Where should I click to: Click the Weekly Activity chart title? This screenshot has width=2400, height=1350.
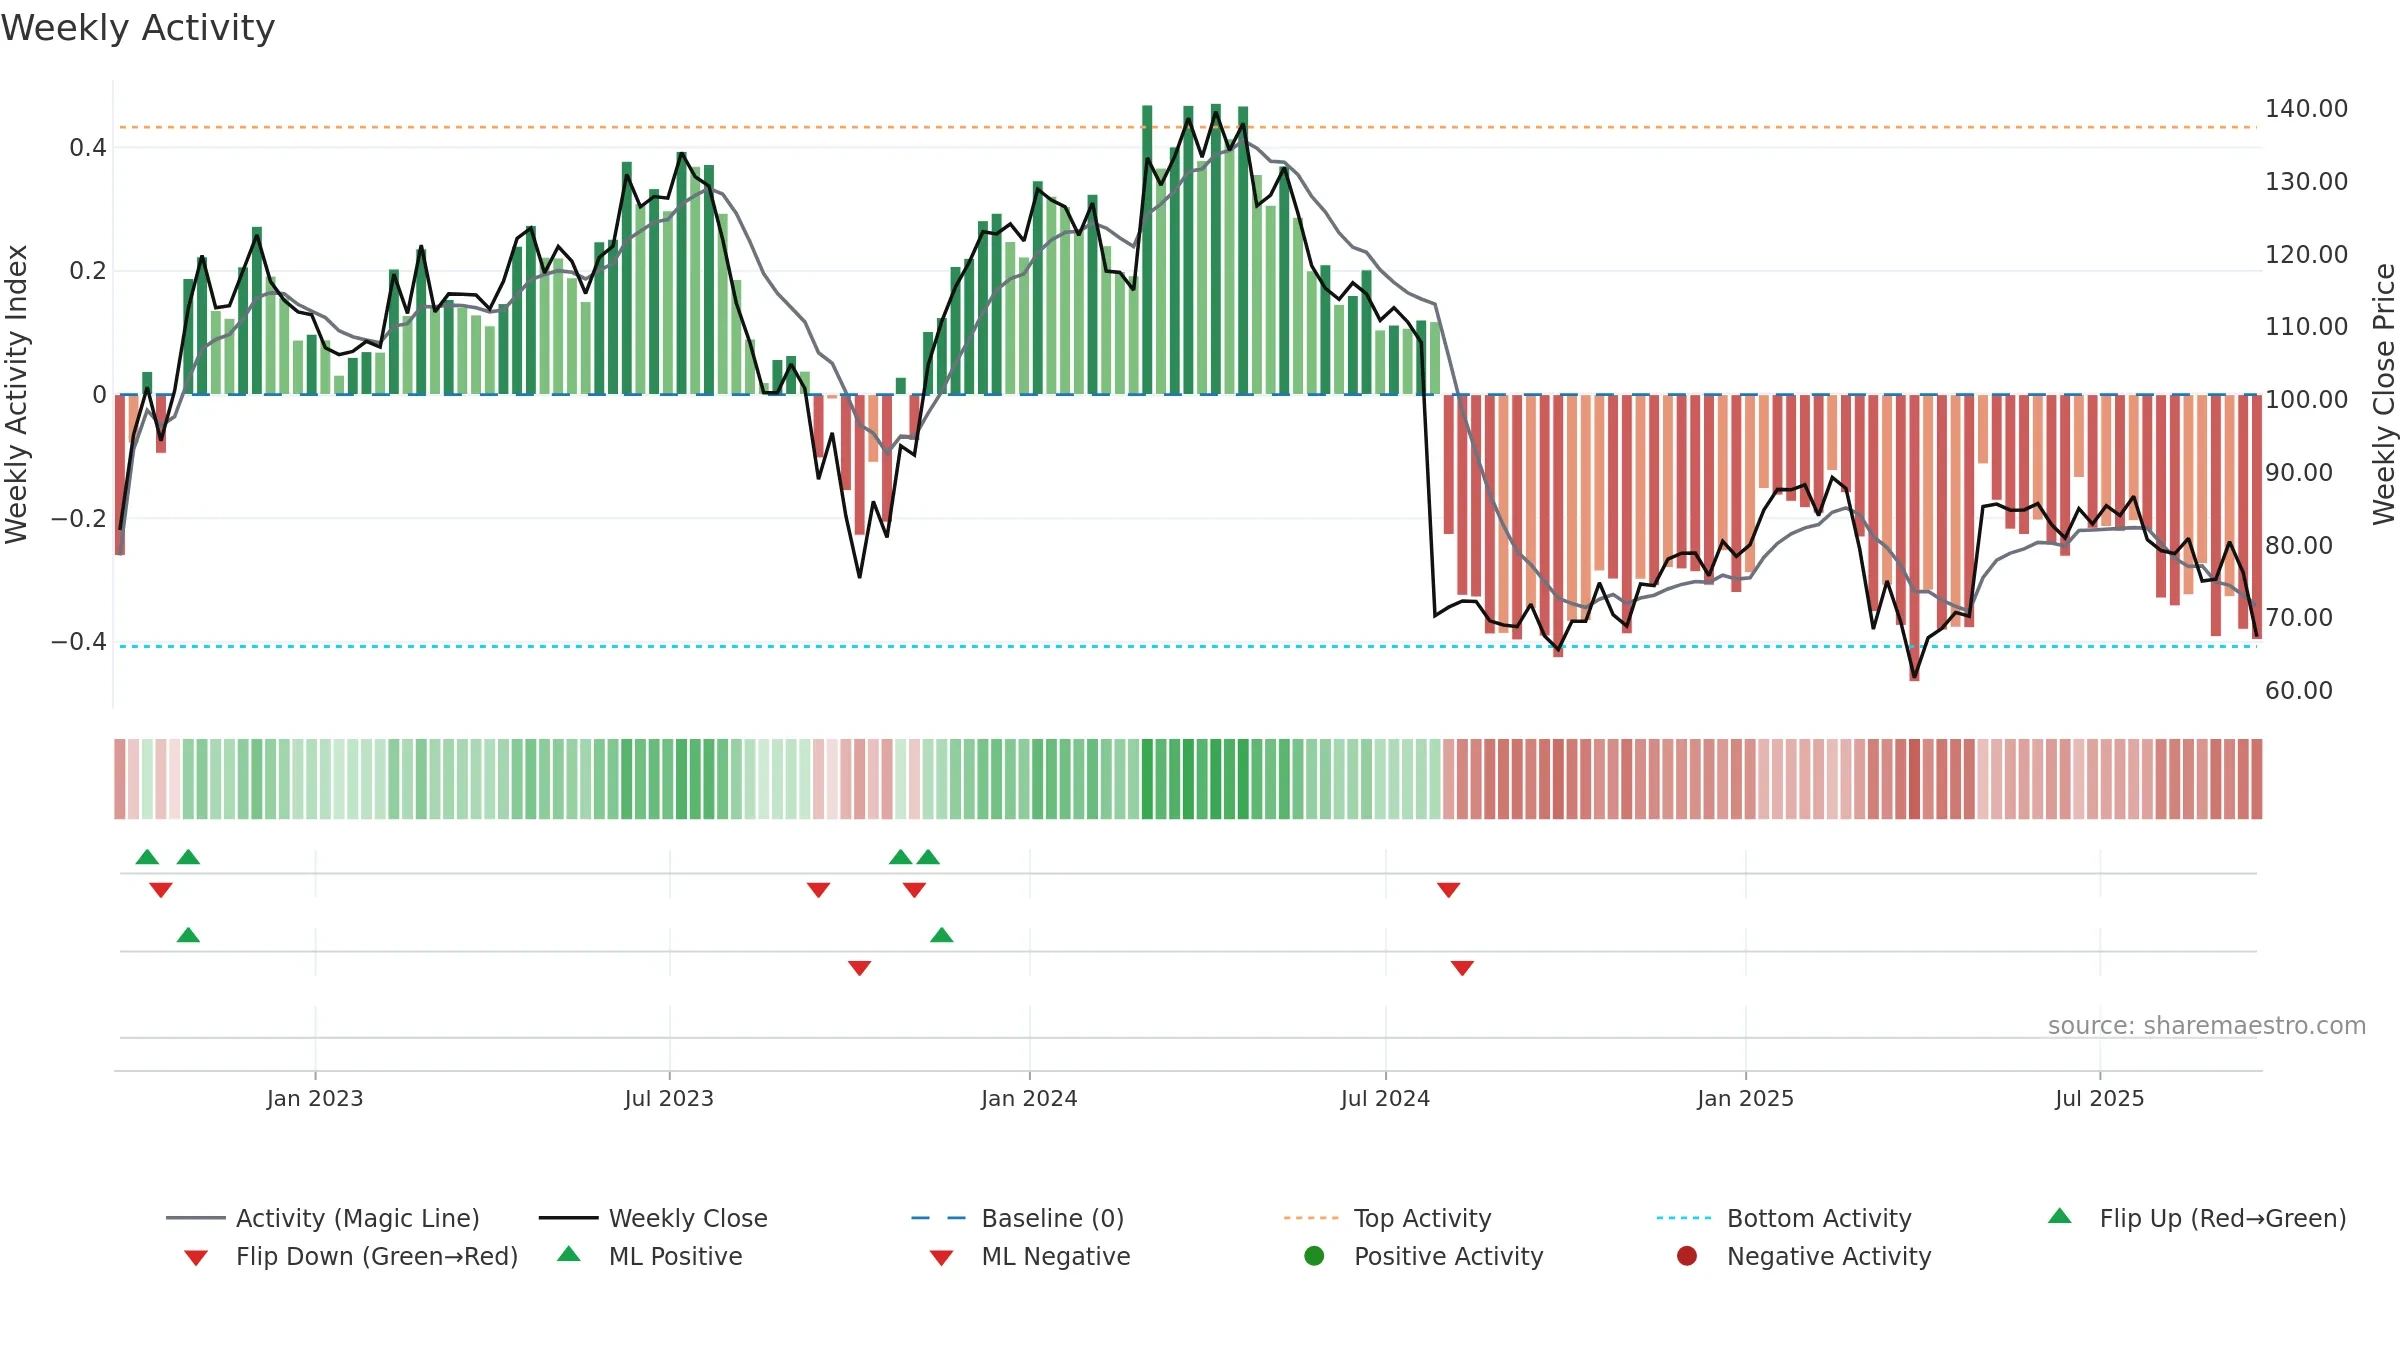point(138,28)
